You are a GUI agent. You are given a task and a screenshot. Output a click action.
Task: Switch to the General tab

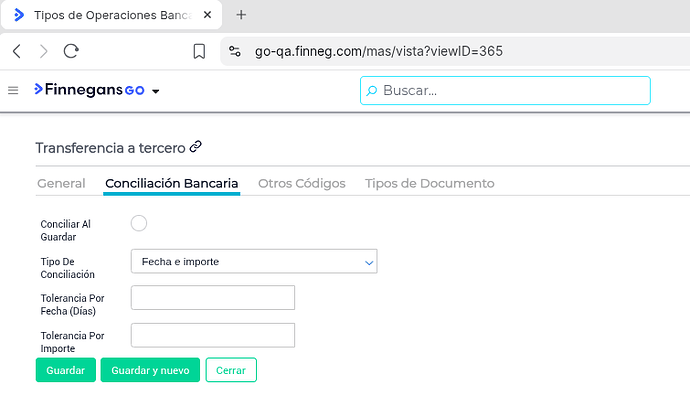[61, 183]
